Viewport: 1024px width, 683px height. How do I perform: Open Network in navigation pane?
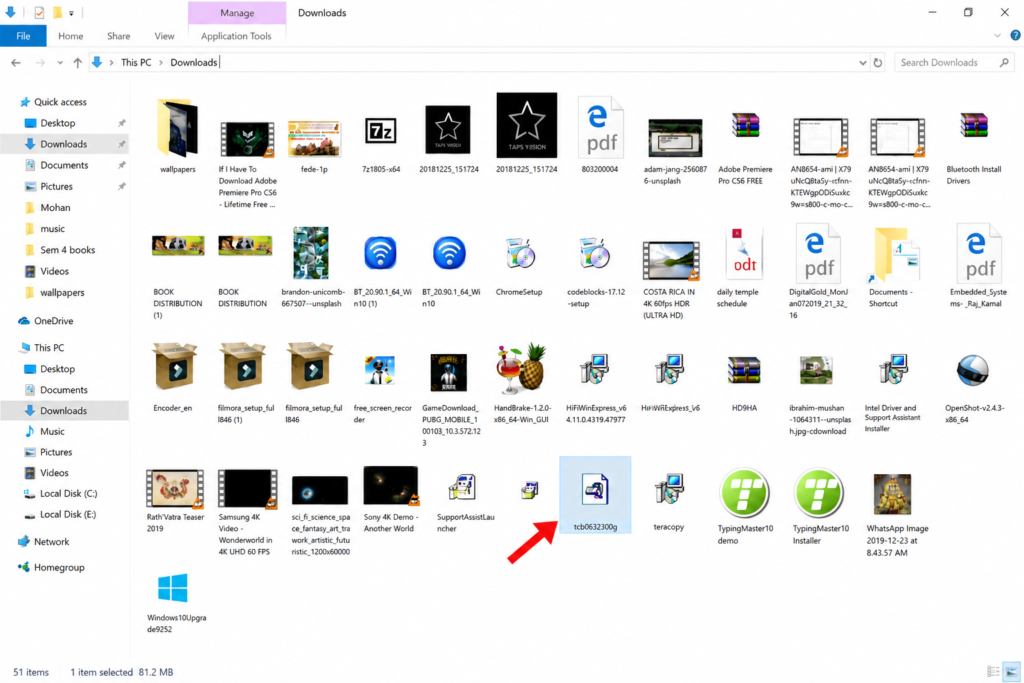pyautogui.click(x=51, y=542)
